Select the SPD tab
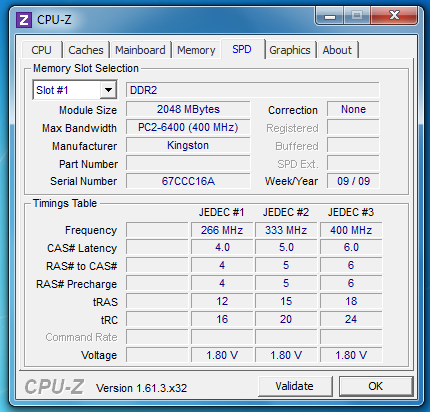The image size is (430, 412). pos(242,49)
